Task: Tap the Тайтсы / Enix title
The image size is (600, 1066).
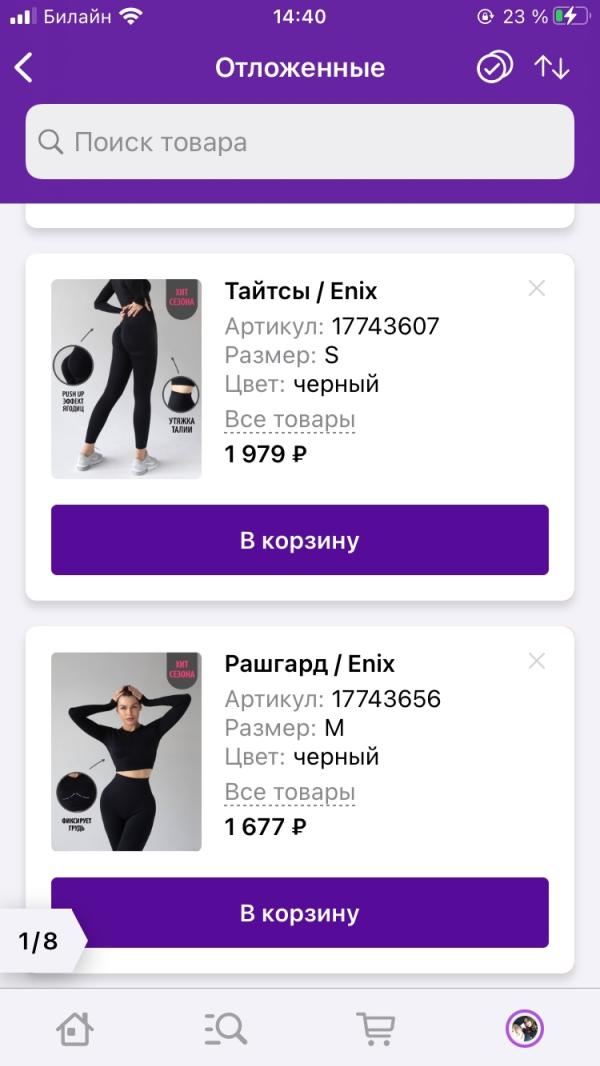Action: tap(301, 291)
